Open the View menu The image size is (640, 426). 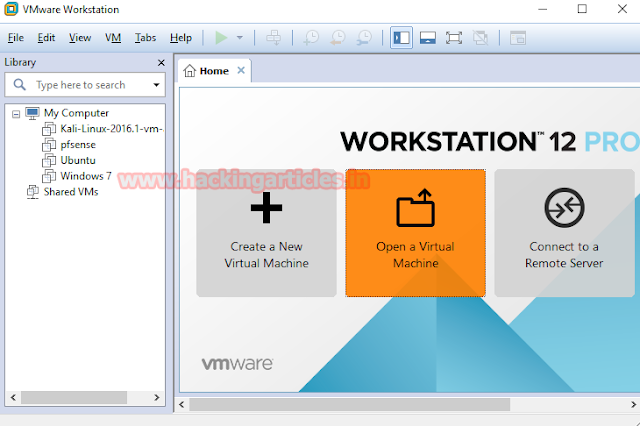(x=80, y=38)
